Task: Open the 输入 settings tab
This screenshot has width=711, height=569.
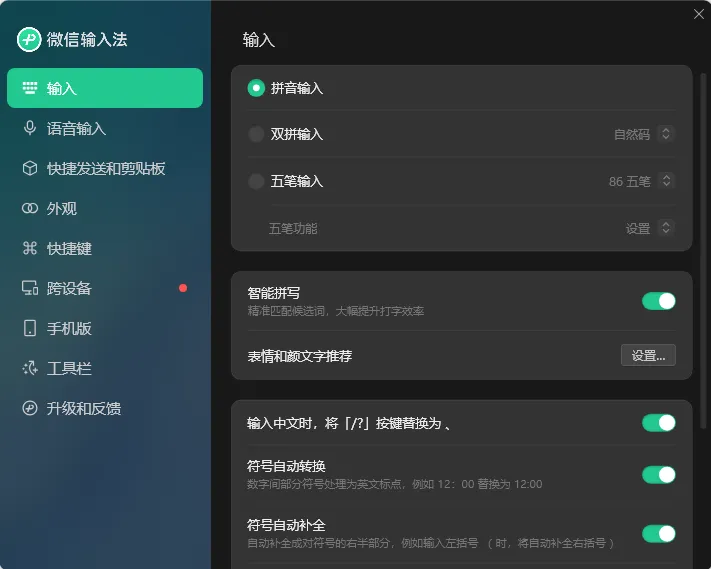Action: pos(105,88)
